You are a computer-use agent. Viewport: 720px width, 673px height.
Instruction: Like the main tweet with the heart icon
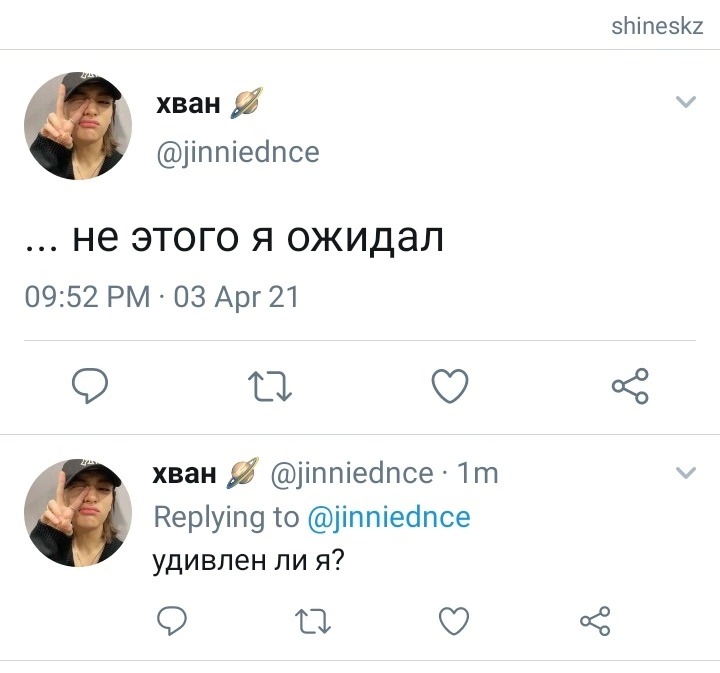tap(450, 386)
